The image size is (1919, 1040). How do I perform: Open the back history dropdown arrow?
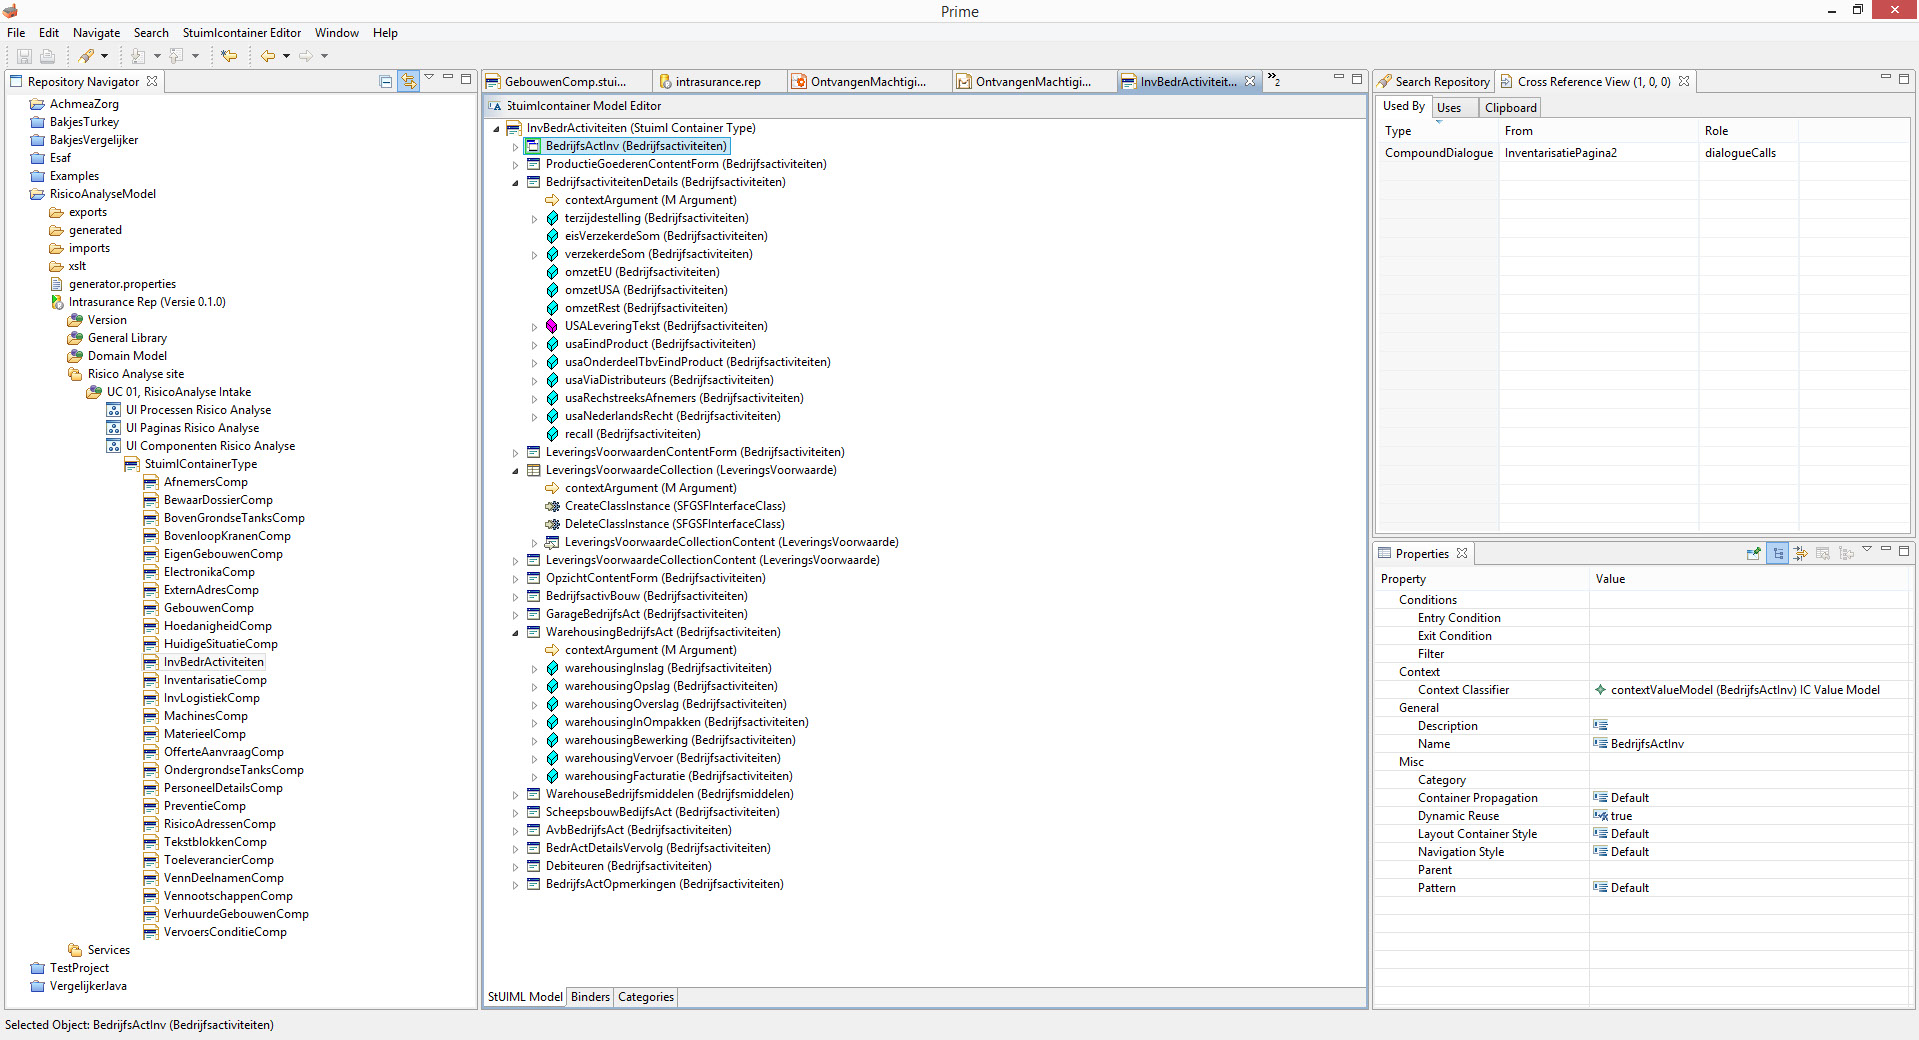click(x=286, y=56)
